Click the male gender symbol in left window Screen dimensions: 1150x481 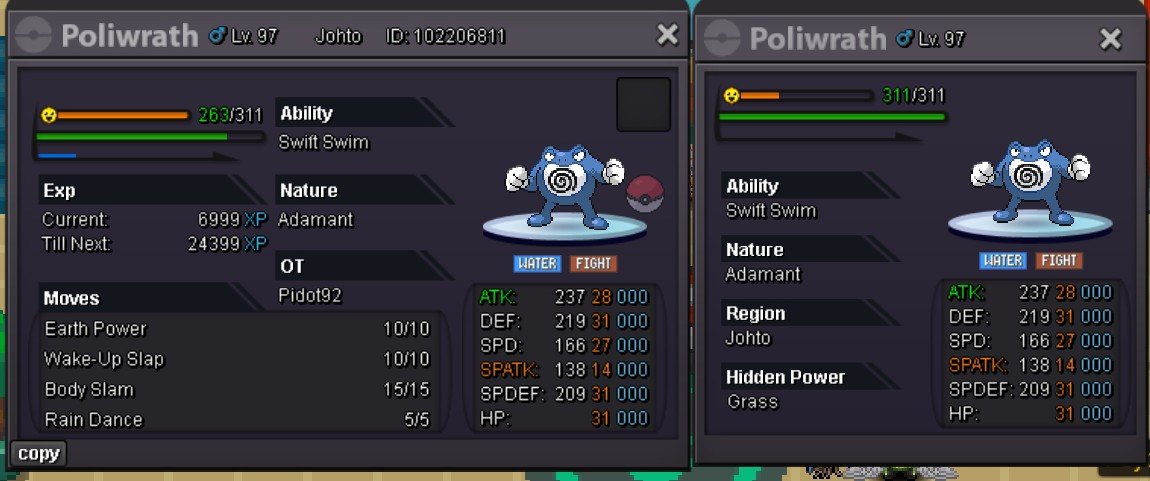click(x=217, y=35)
